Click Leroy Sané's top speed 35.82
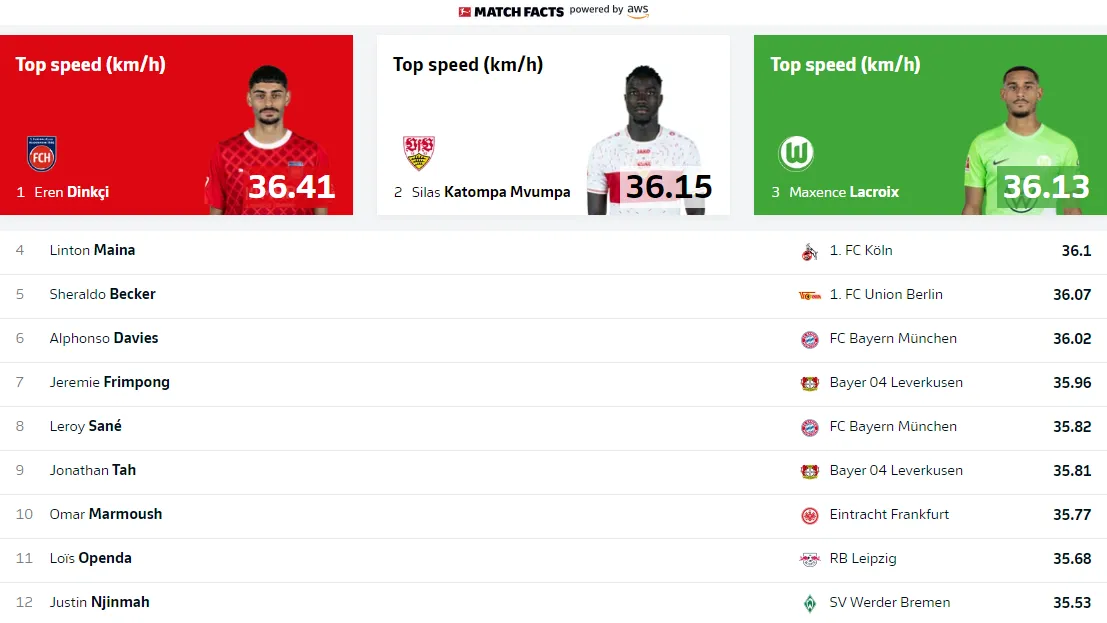 (x=1071, y=426)
